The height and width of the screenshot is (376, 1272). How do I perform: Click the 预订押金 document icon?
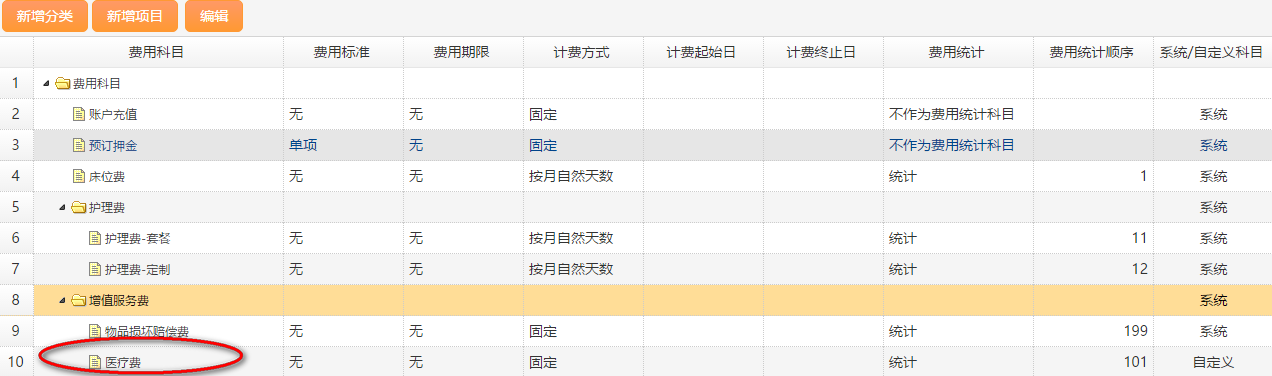click(x=79, y=145)
